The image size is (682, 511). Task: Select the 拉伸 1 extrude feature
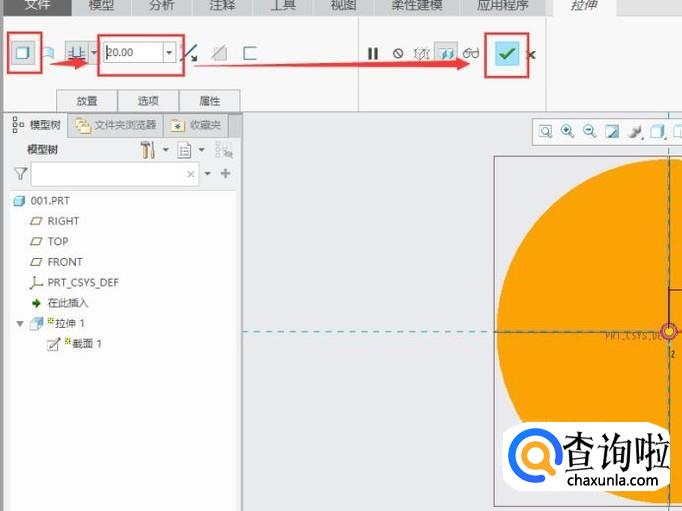[57, 323]
